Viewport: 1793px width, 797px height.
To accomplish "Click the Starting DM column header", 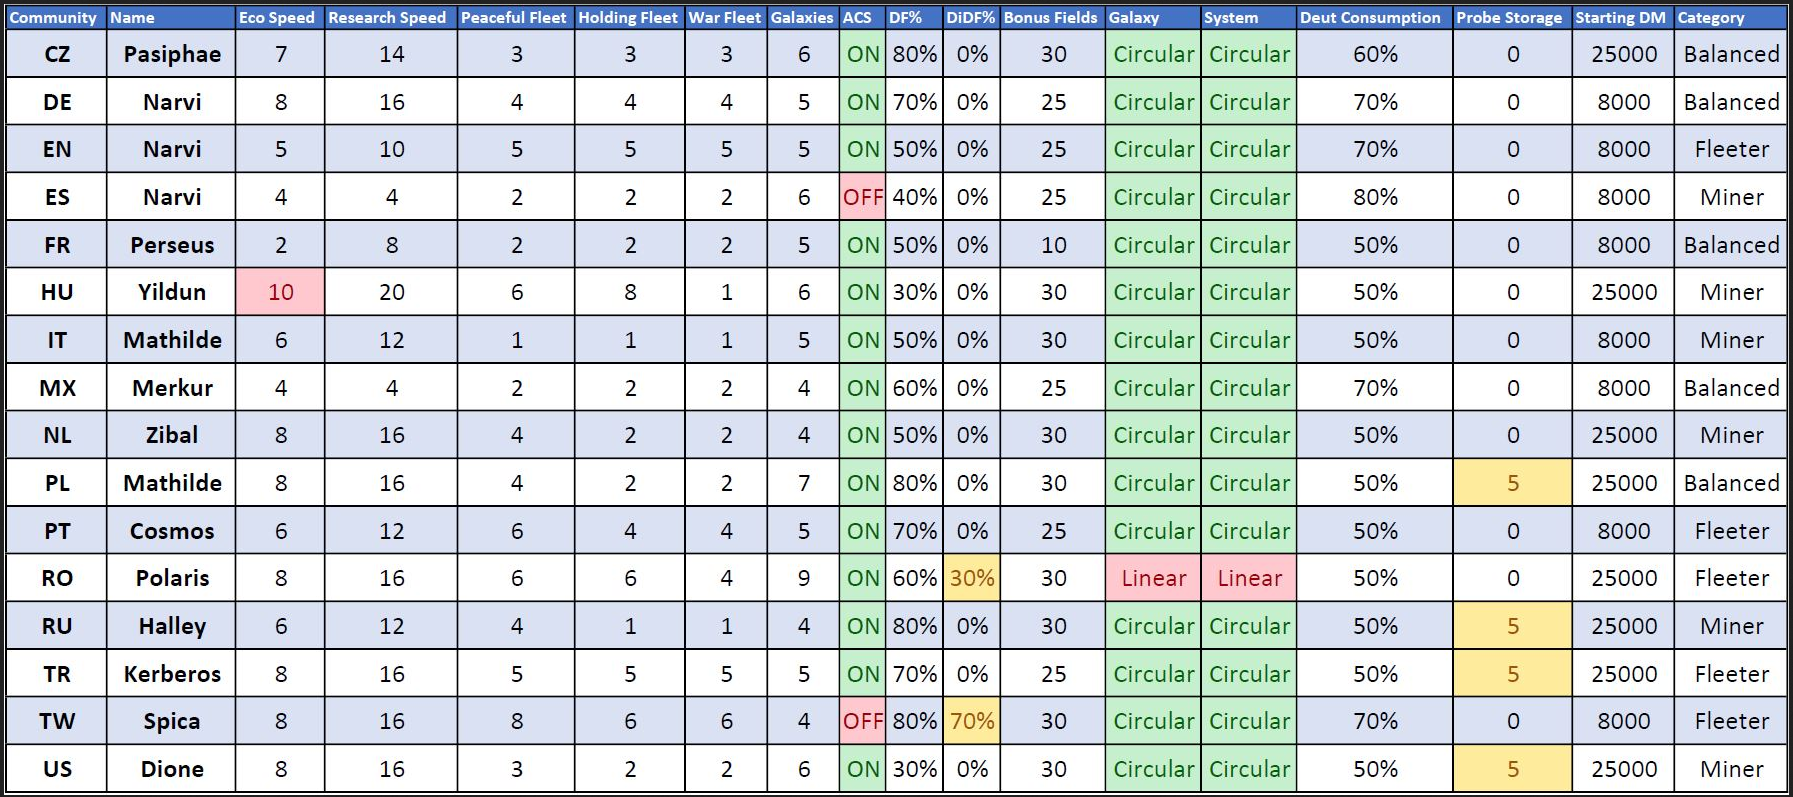I will click(1620, 17).
